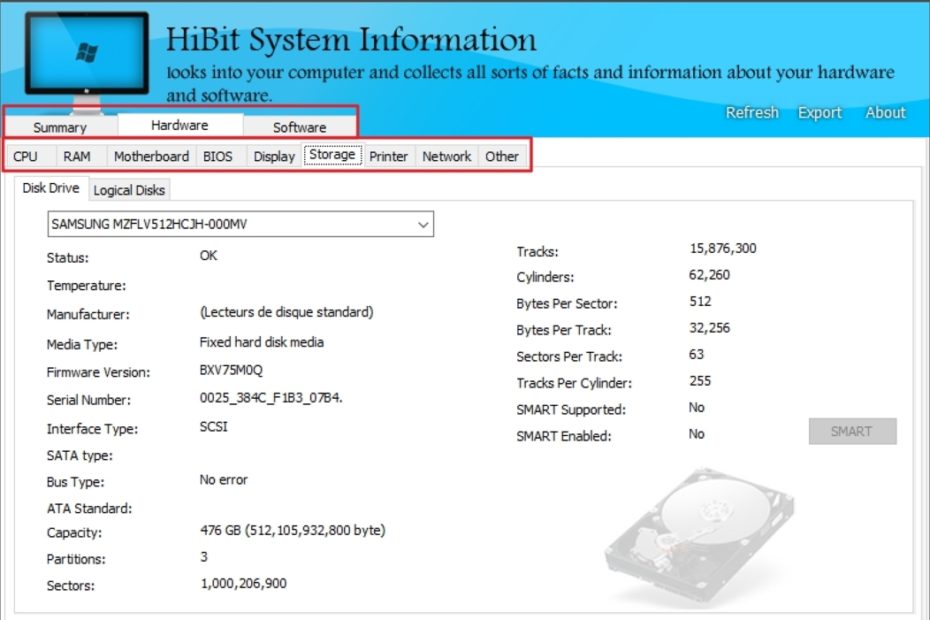Open the Other sub-tab
The height and width of the screenshot is (620, 930).
coord(502,157)
